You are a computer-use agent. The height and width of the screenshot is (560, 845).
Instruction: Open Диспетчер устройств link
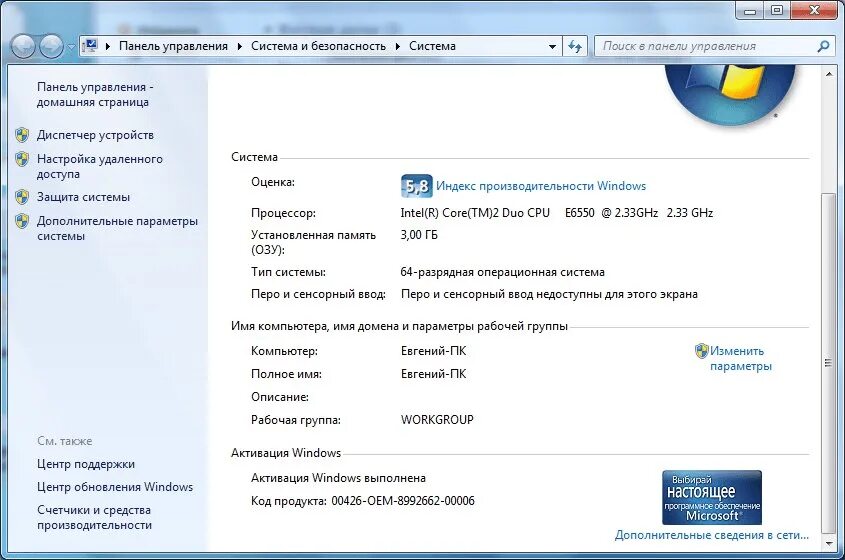tap(95, 135)
